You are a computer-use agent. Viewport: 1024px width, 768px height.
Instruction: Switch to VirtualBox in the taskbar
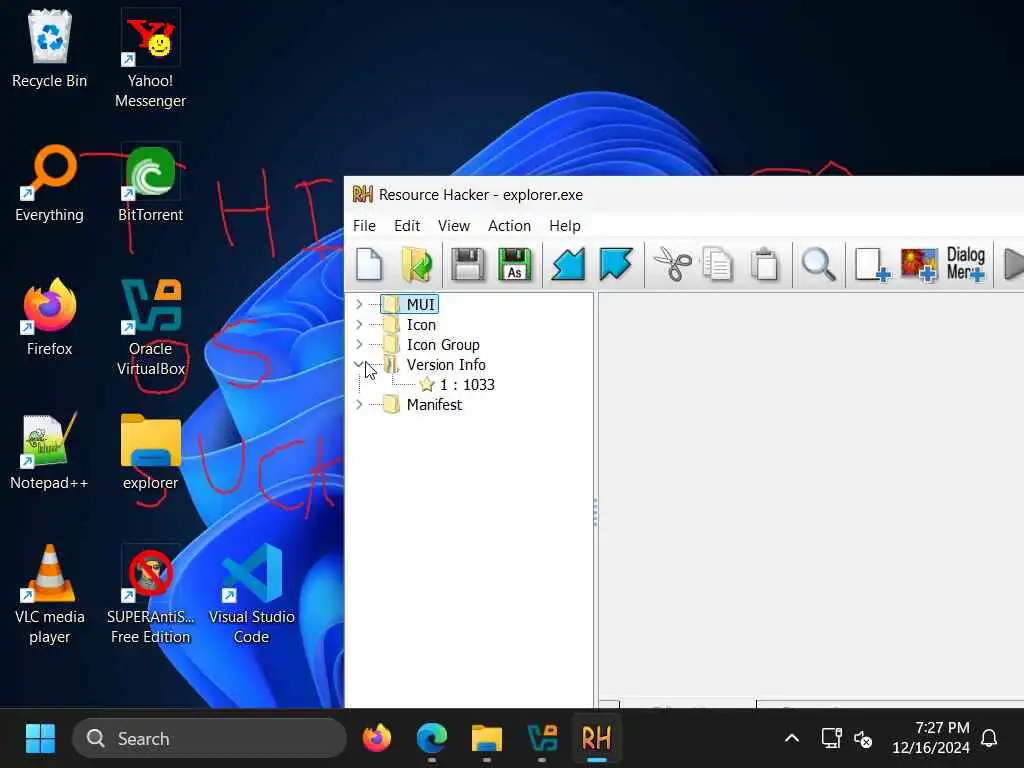542,739
